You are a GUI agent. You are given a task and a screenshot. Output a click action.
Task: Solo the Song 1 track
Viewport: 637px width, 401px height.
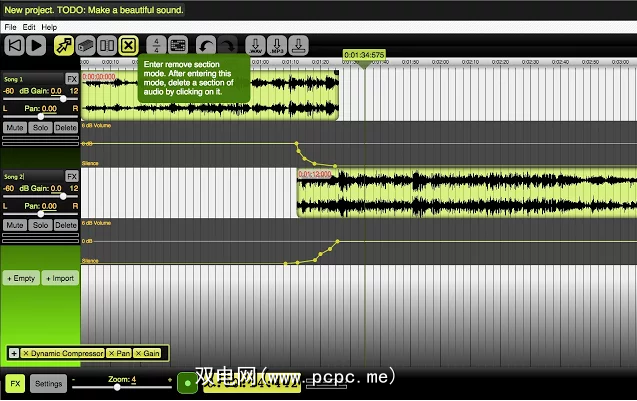coord(40,128)
